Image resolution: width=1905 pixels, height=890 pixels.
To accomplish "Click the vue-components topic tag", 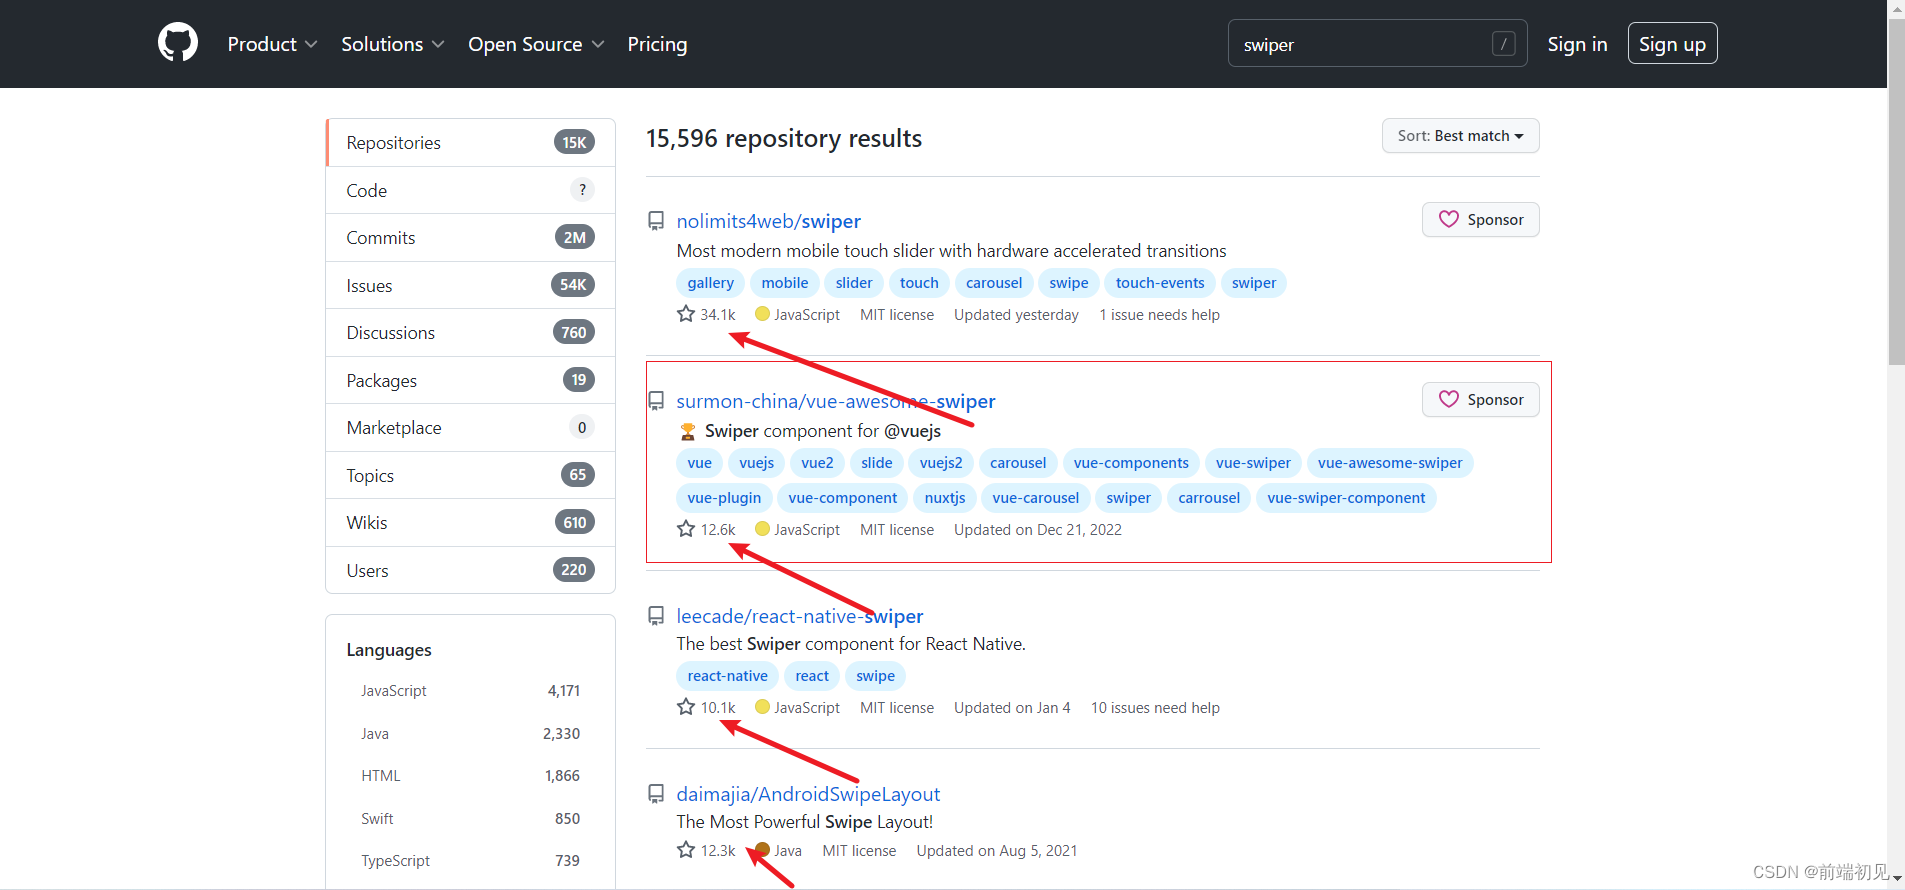I will tap(1131, 463).
